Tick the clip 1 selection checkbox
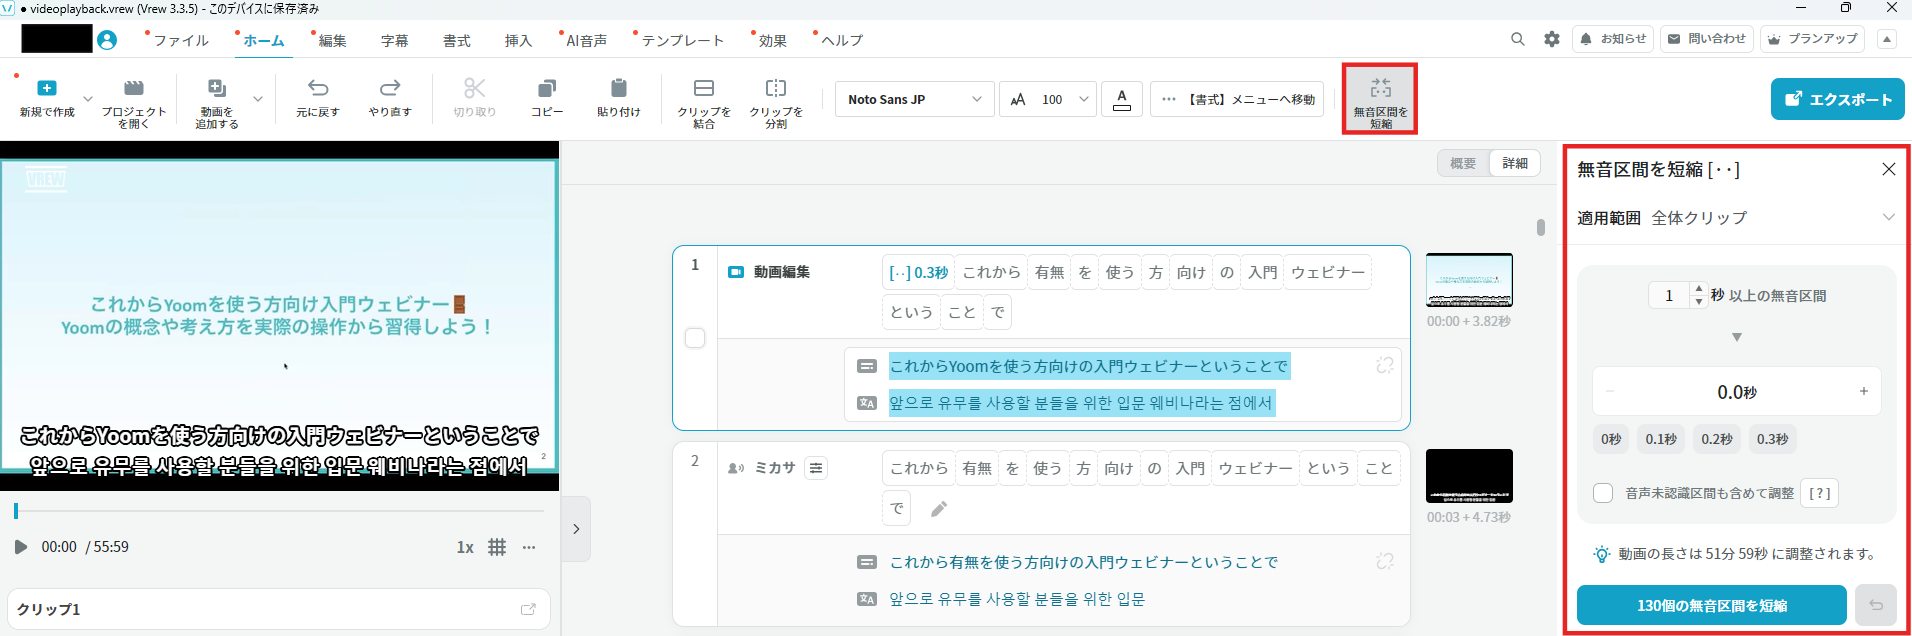Image resolution: width=1912 pixels, height=636 pixels. (x=695, y=338)
